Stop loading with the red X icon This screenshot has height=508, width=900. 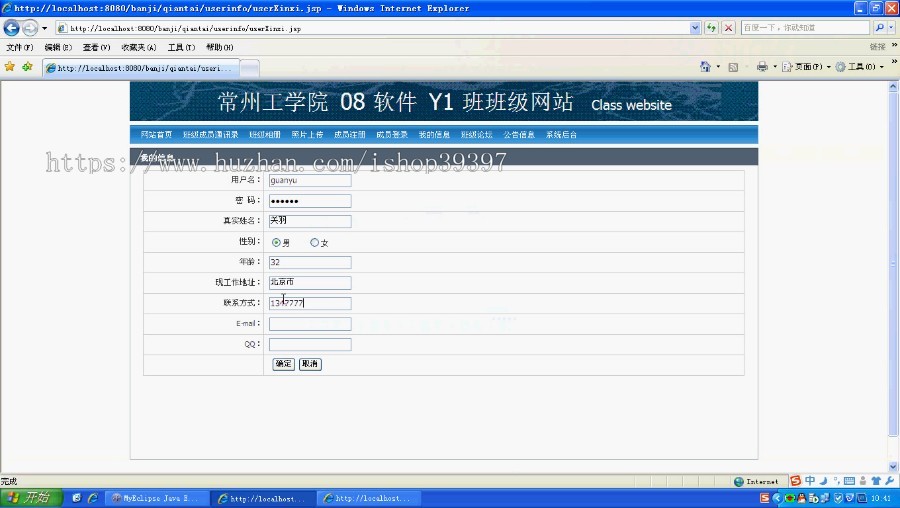click(728, 28)
